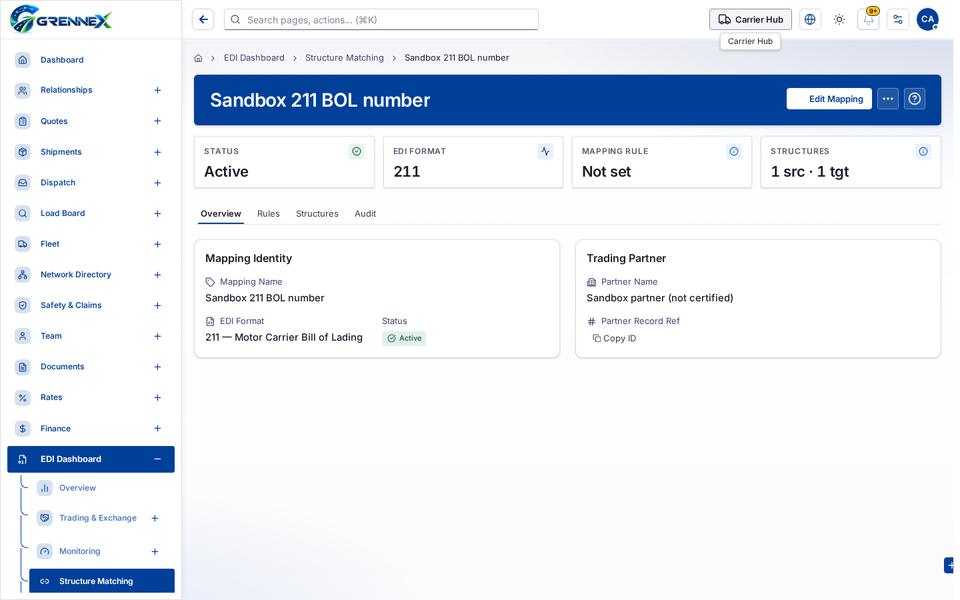
Task: Click the Finance dollar icon
Action: tap(23, 429)
